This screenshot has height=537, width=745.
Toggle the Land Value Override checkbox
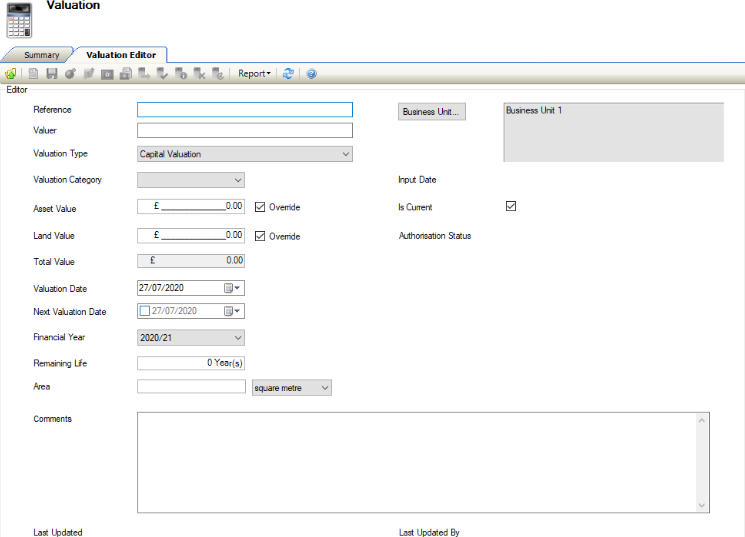(261, 236)
